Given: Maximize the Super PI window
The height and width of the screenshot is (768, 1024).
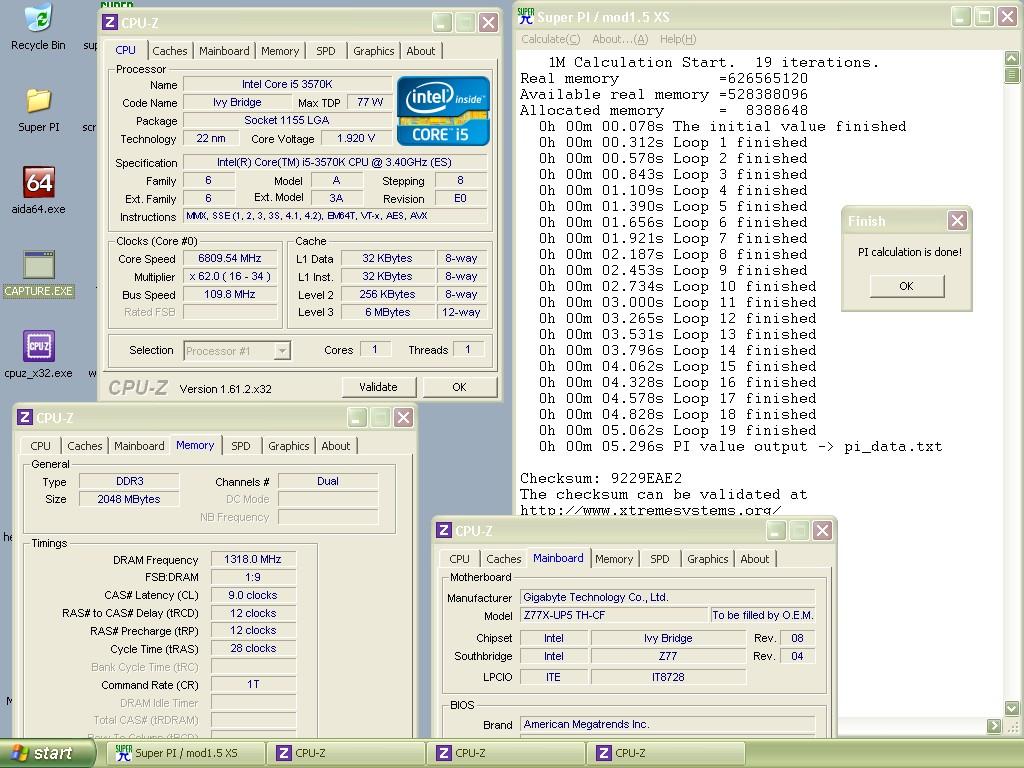Looking at the screenshot, I should click(984, 16).
